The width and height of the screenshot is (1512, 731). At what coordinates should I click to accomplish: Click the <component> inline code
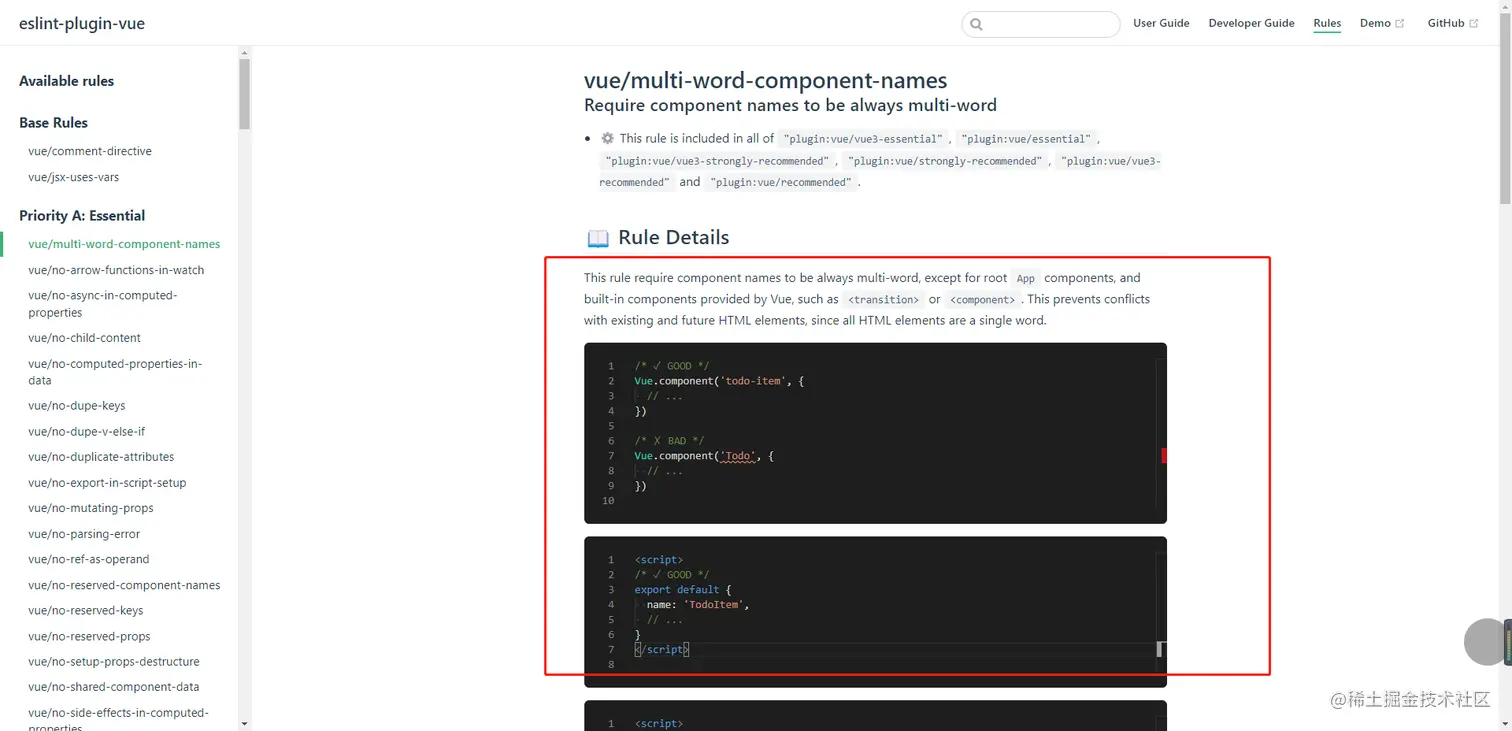982,300
